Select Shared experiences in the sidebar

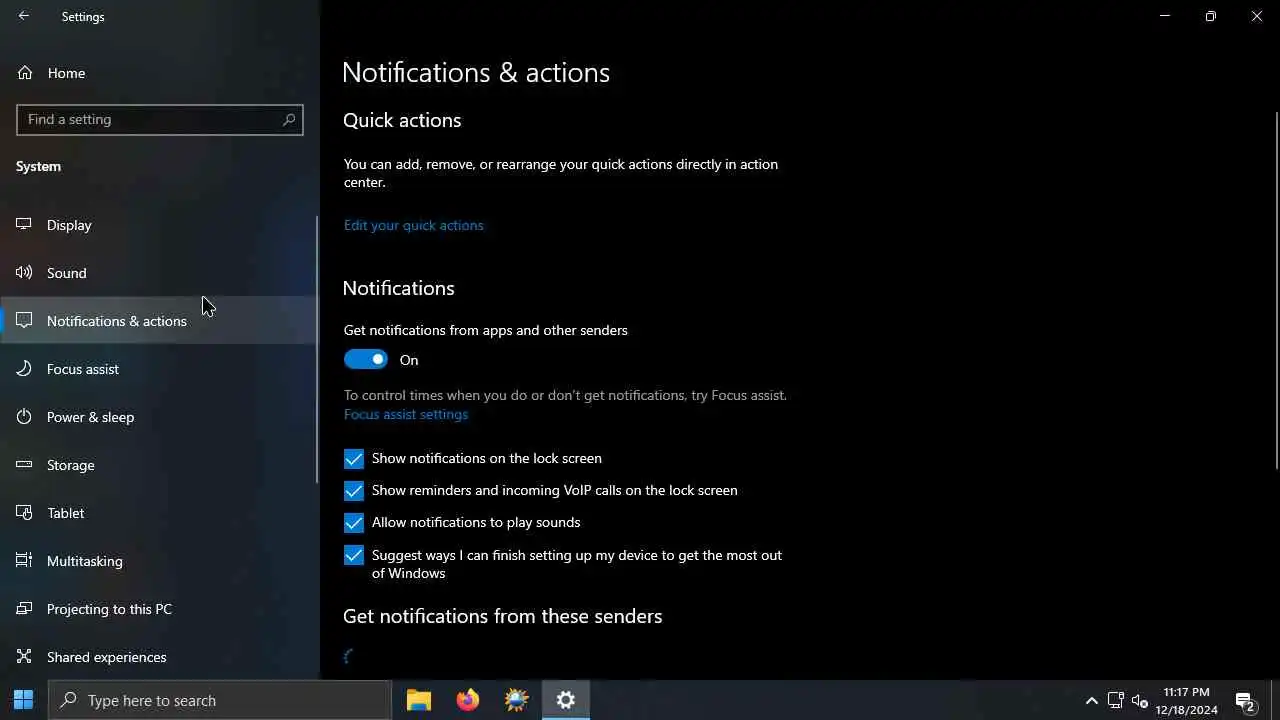(x=159, y=657)
